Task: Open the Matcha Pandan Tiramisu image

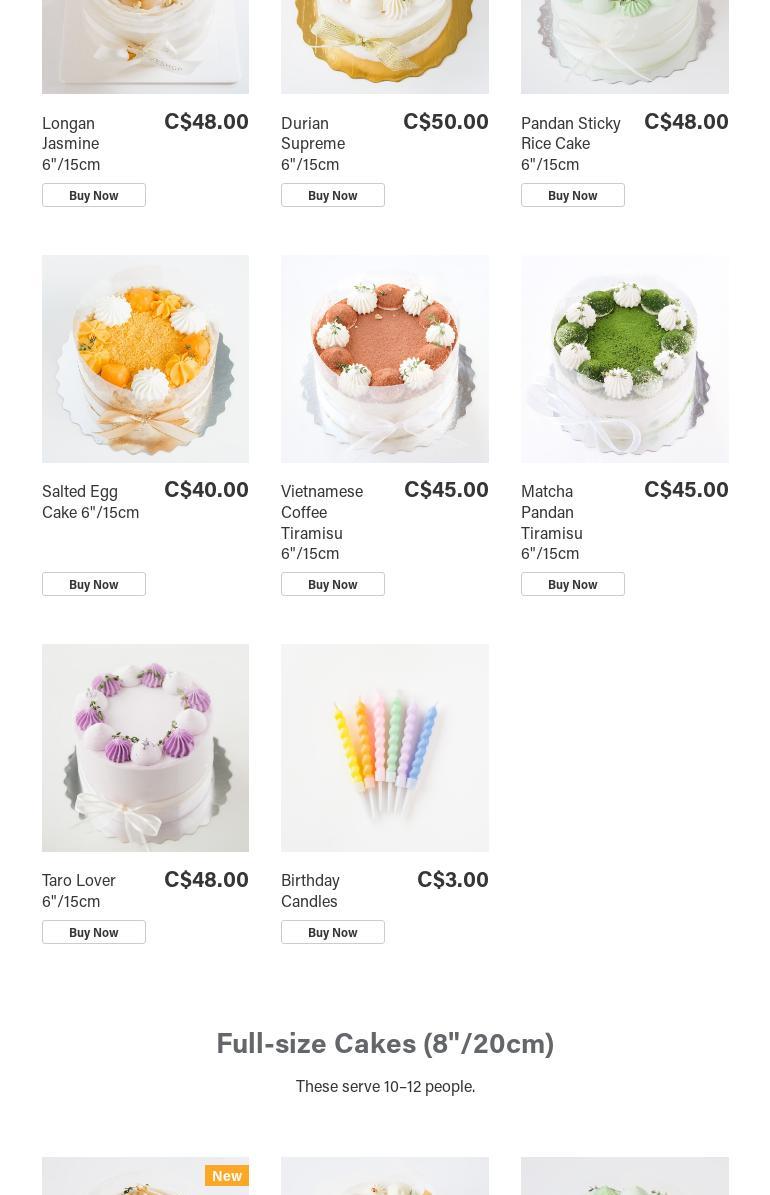Action: pos(625,359)
